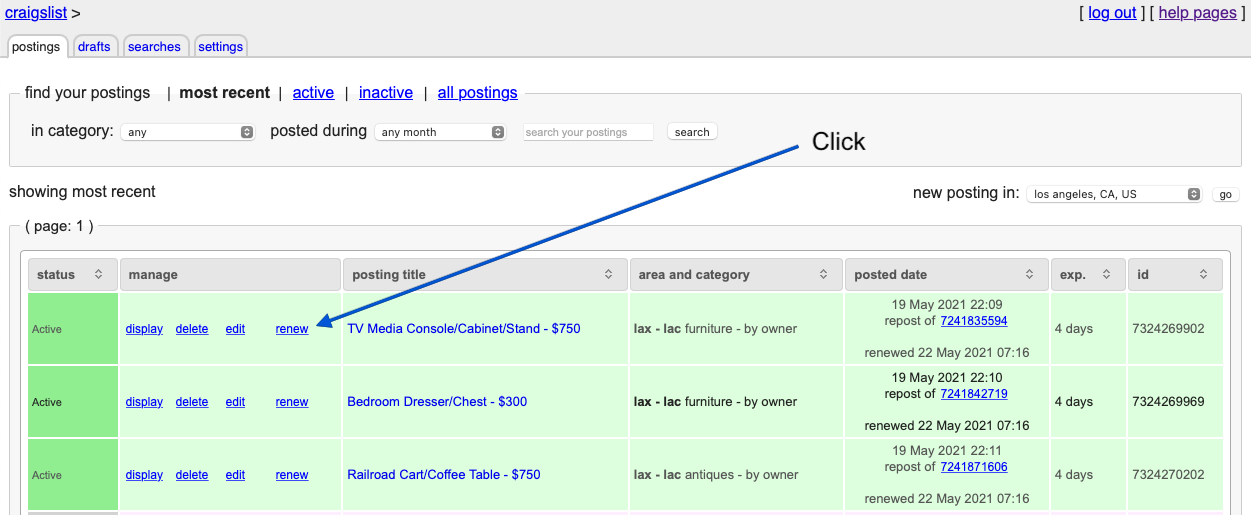Sort by posting title column arrows

609,274
